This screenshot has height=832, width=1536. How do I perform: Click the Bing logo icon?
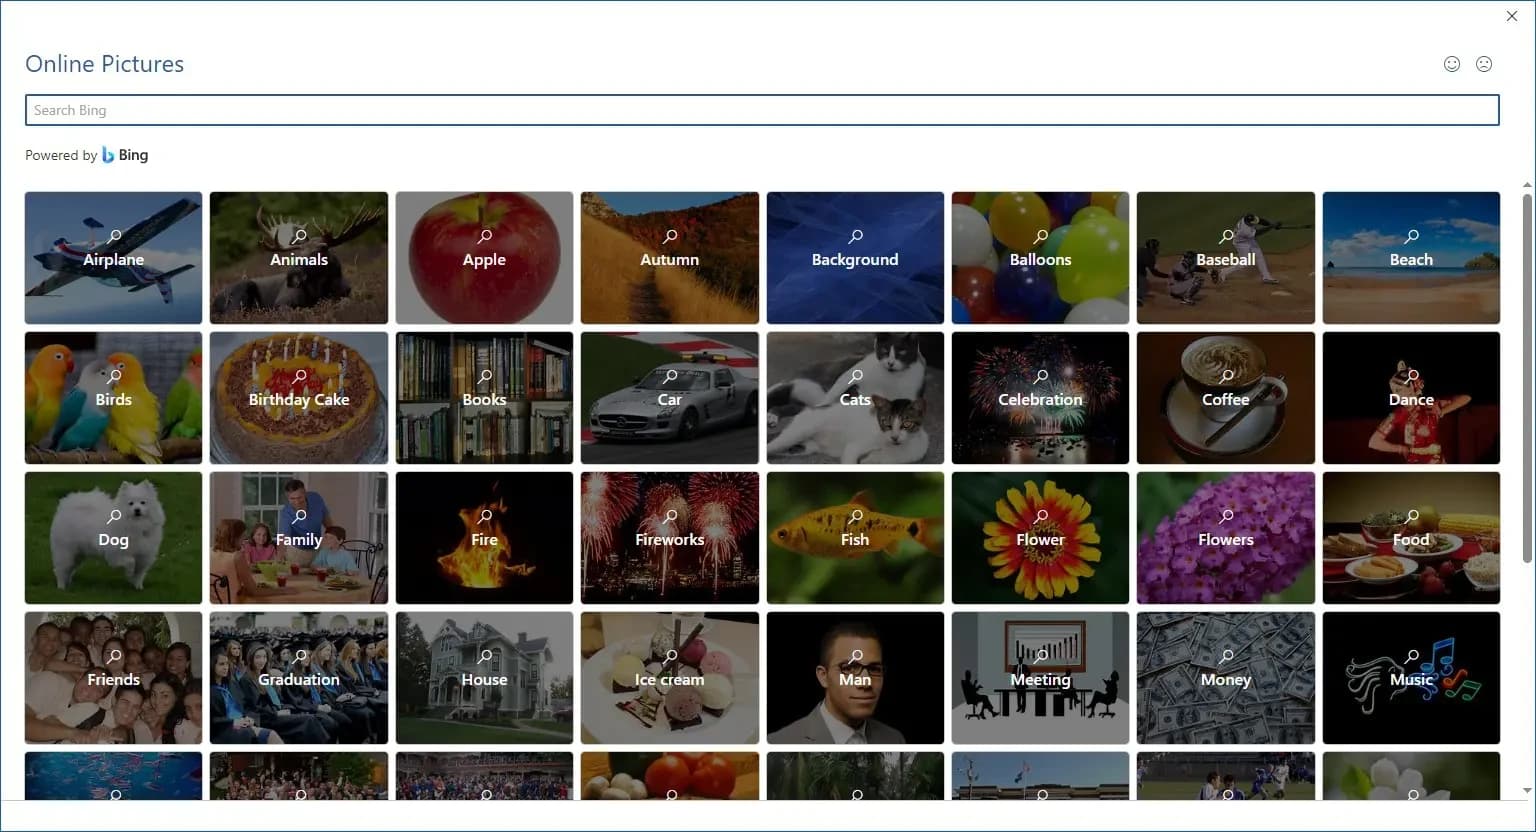click(108, 155)
